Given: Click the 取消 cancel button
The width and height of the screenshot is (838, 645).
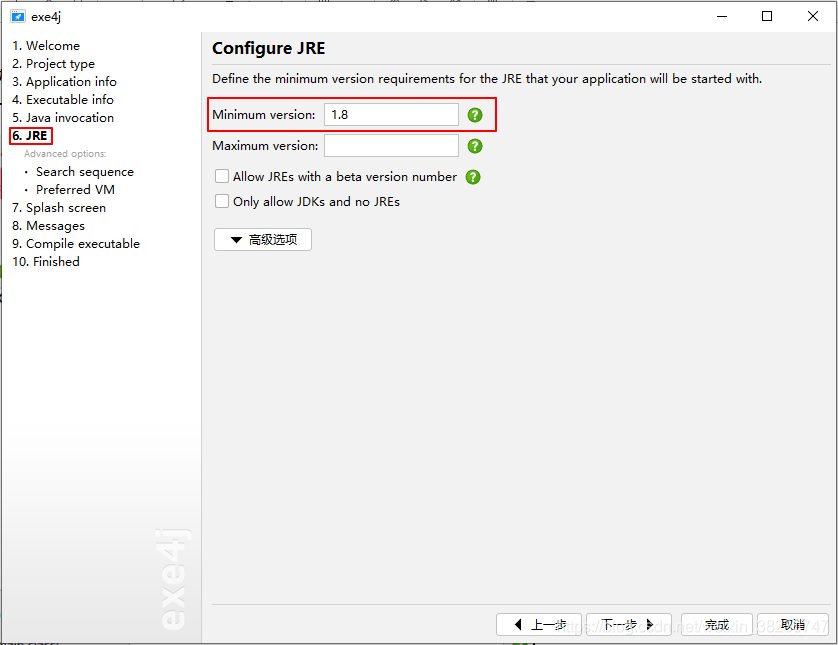Looking at the screenshot, I should (793, 624).
